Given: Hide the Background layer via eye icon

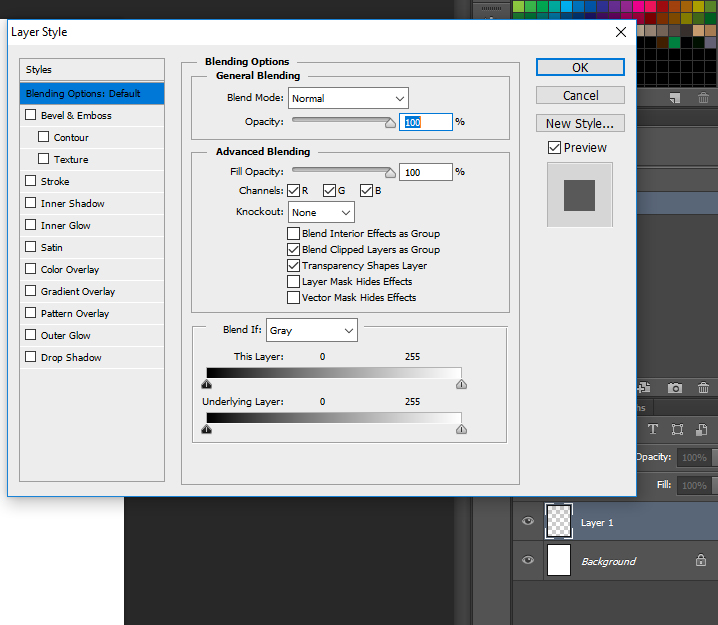Looking at the screenshot, I should (x=528, y=560).
